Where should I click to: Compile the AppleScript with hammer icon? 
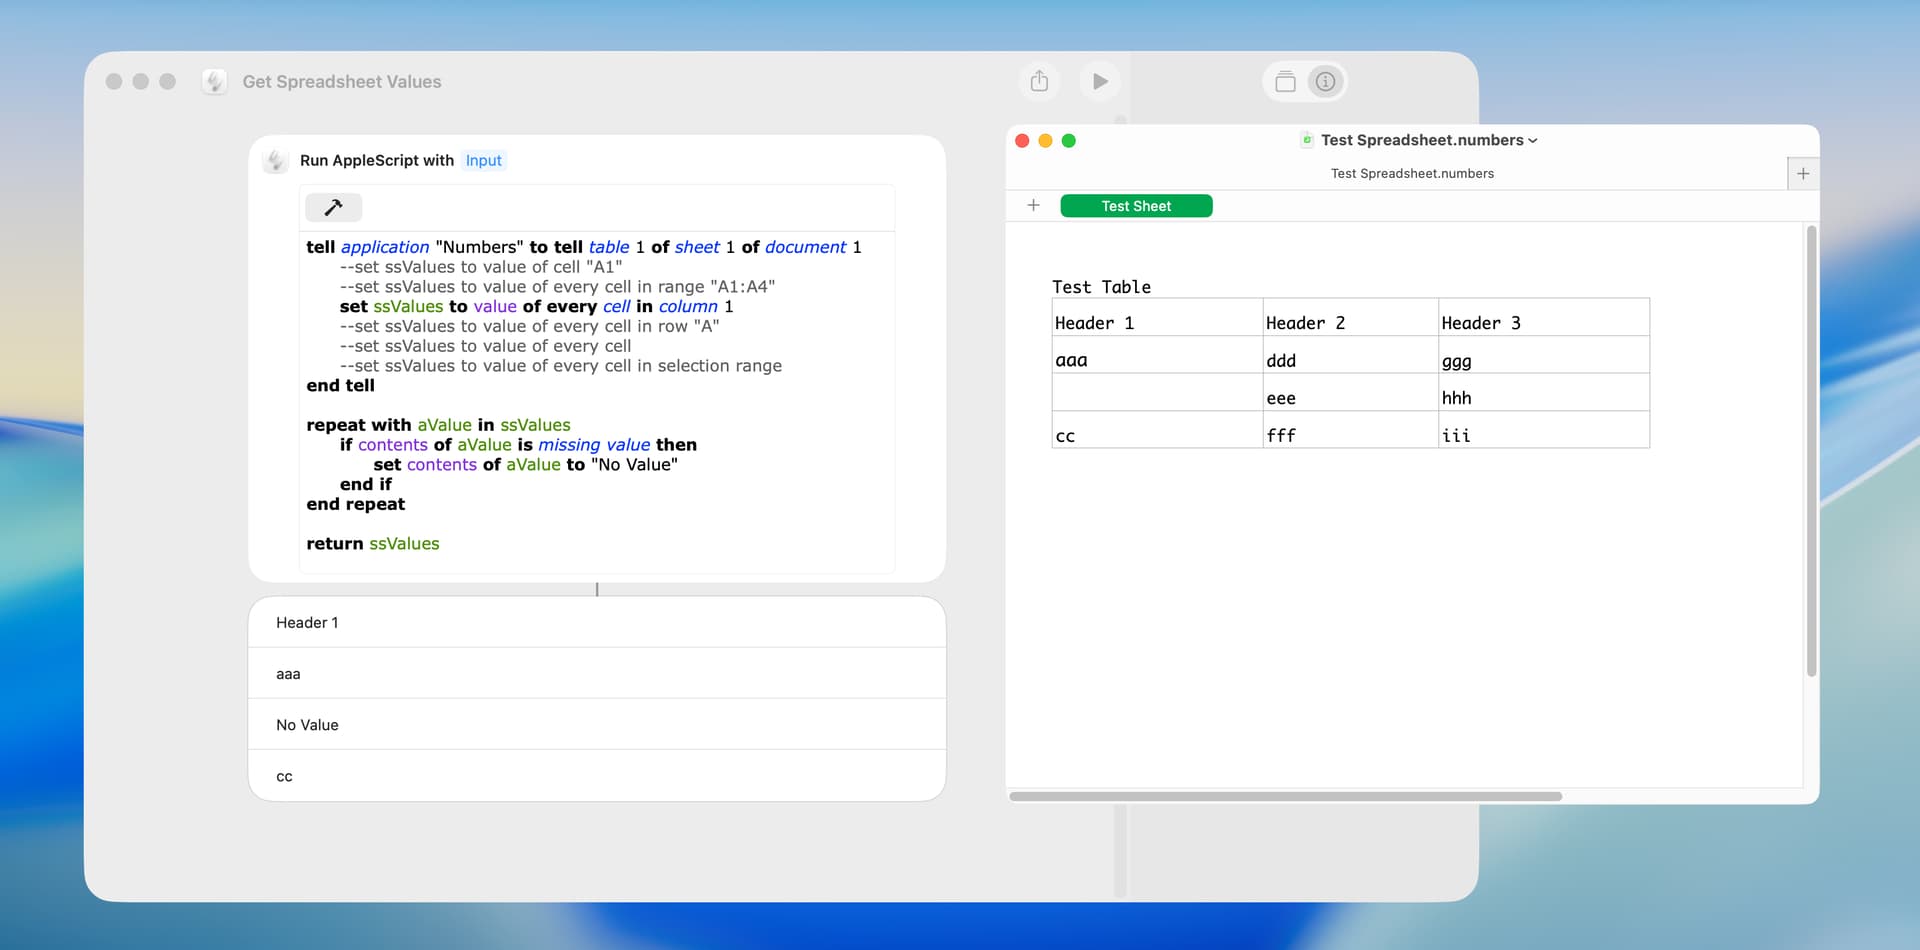333,207
